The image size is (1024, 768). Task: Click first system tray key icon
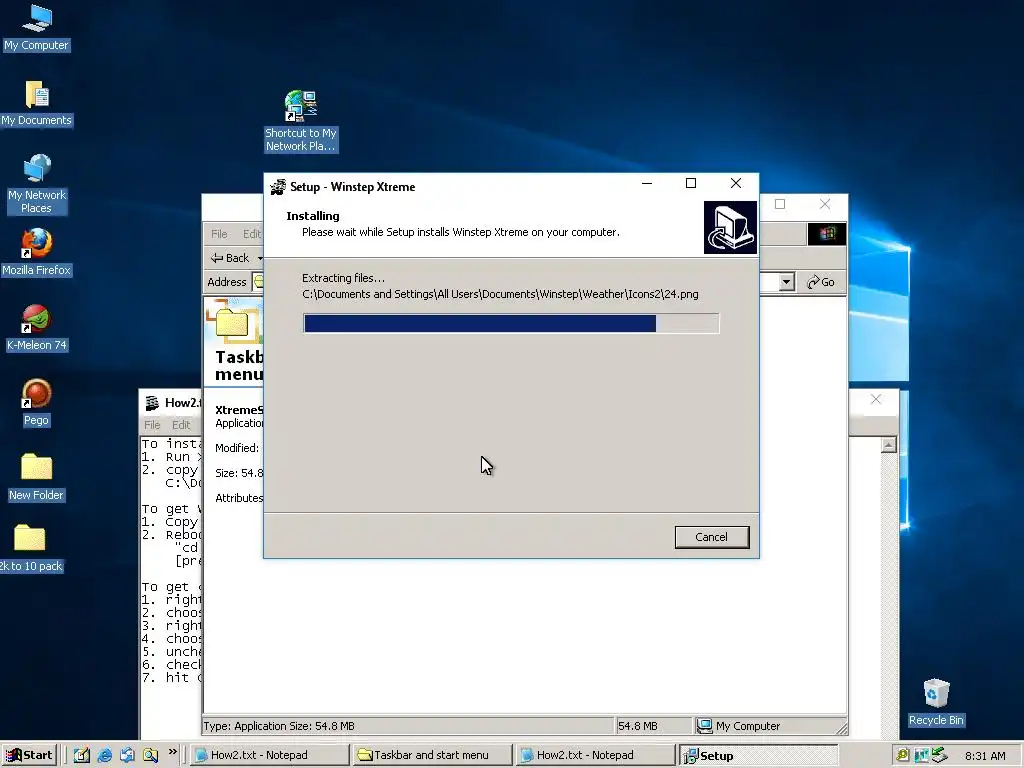903,755
